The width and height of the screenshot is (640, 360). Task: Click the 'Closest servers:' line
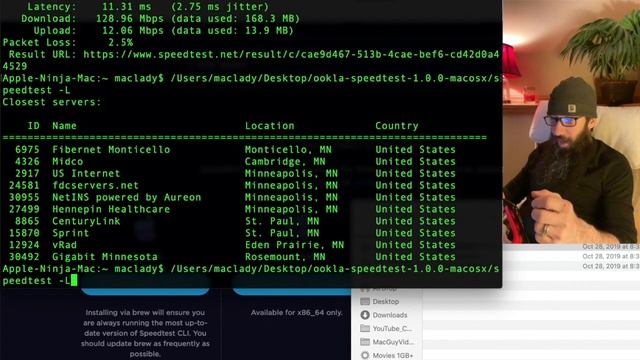point(52,102)
